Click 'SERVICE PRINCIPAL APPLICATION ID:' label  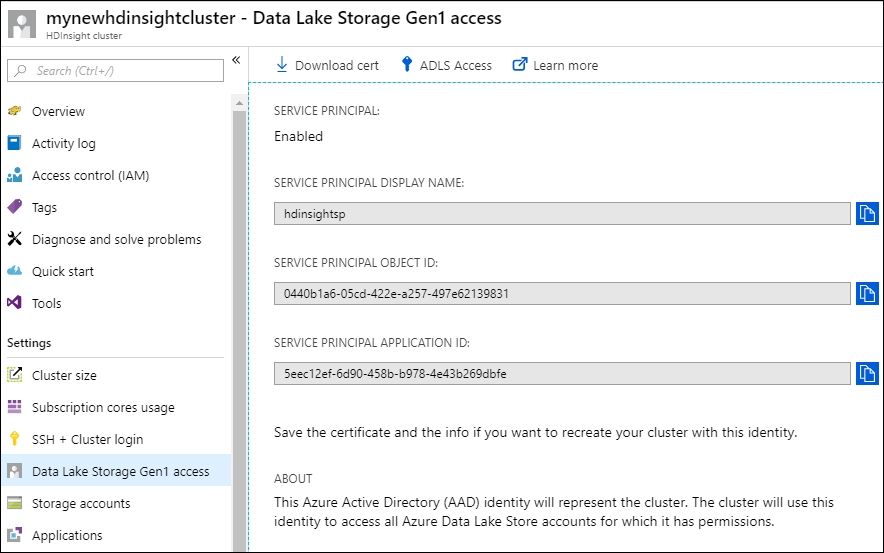[372, 343]
